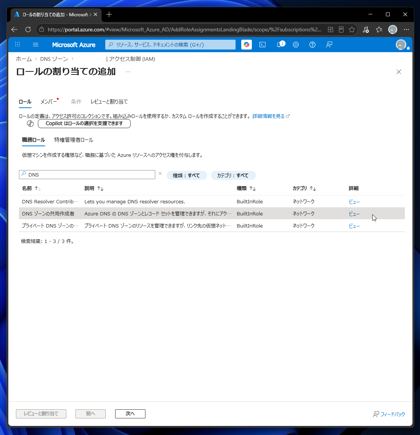This screenshot has height=435, width=420.
Task: Switch to the メンバー tab
Action: click(x=49, y=102)
